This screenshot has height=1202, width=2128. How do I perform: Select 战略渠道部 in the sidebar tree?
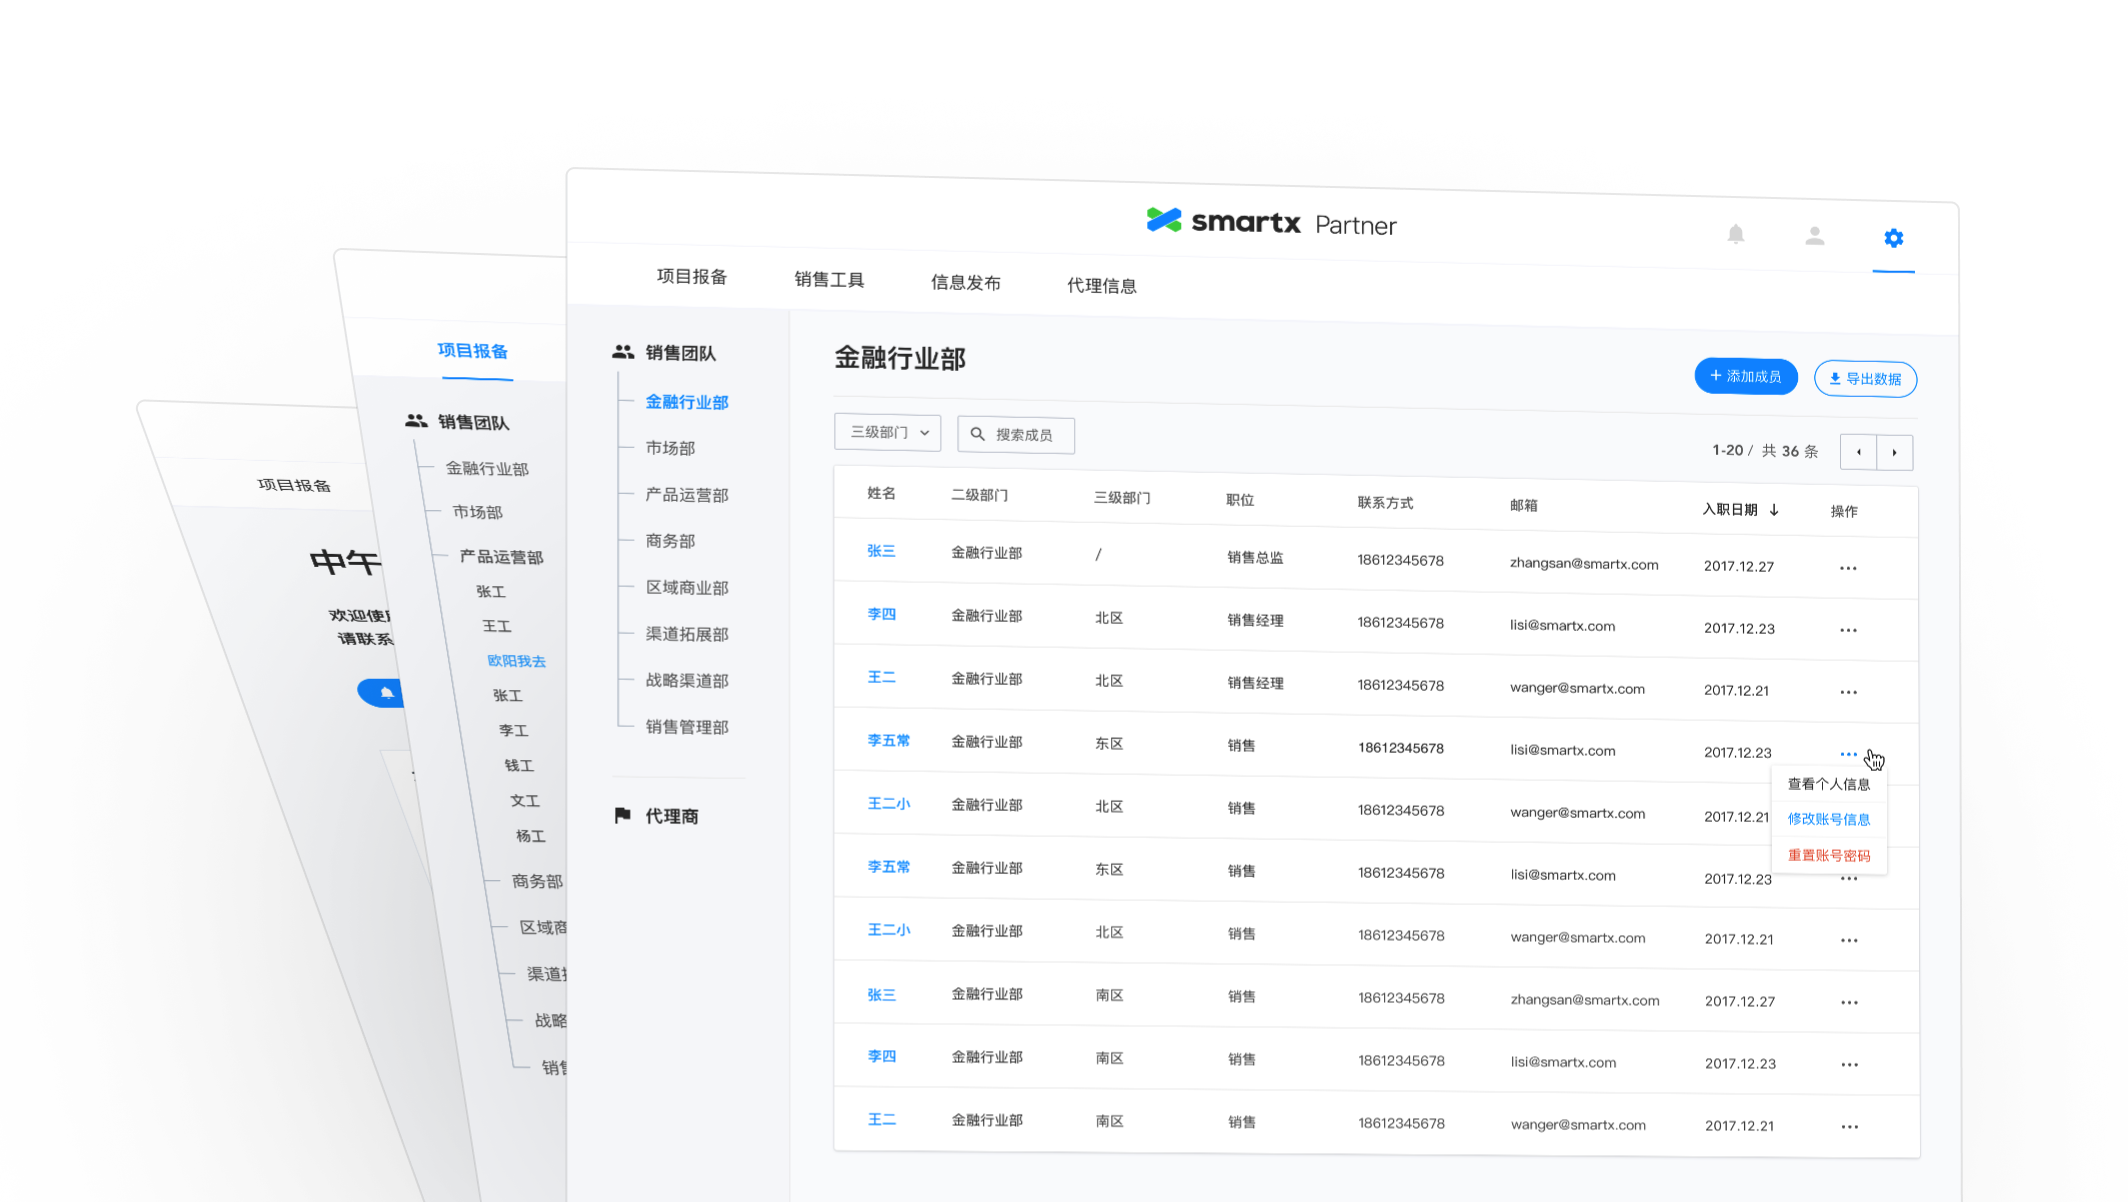687,680
